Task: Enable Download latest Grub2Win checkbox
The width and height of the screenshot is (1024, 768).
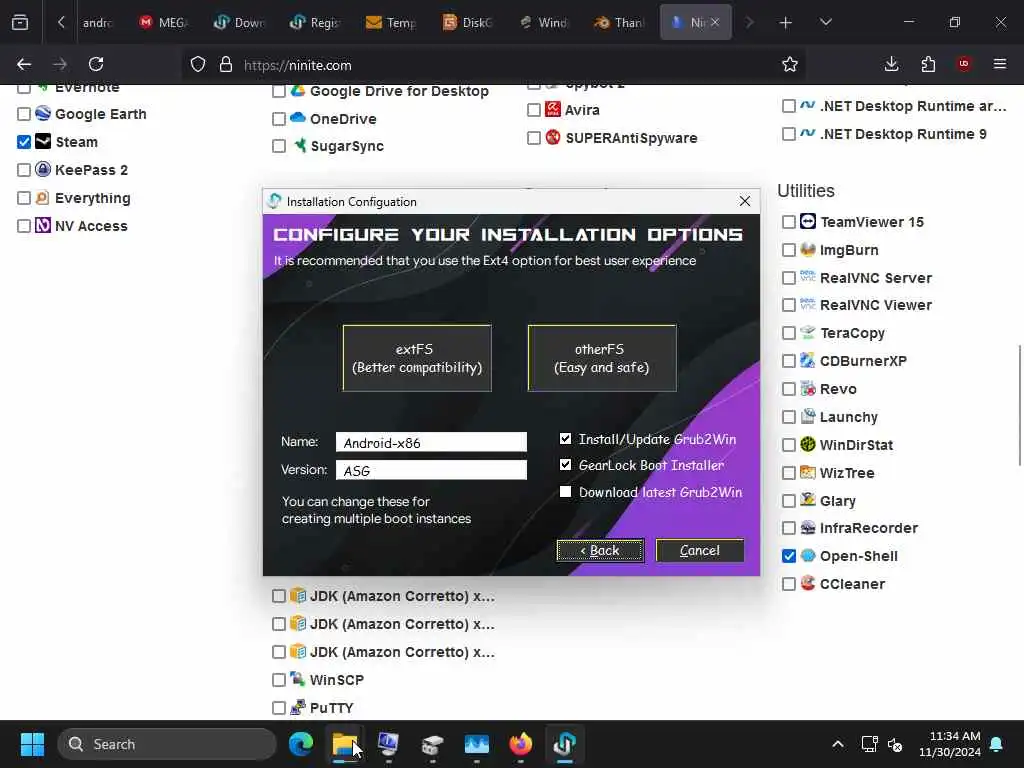Action: point(566,492)
